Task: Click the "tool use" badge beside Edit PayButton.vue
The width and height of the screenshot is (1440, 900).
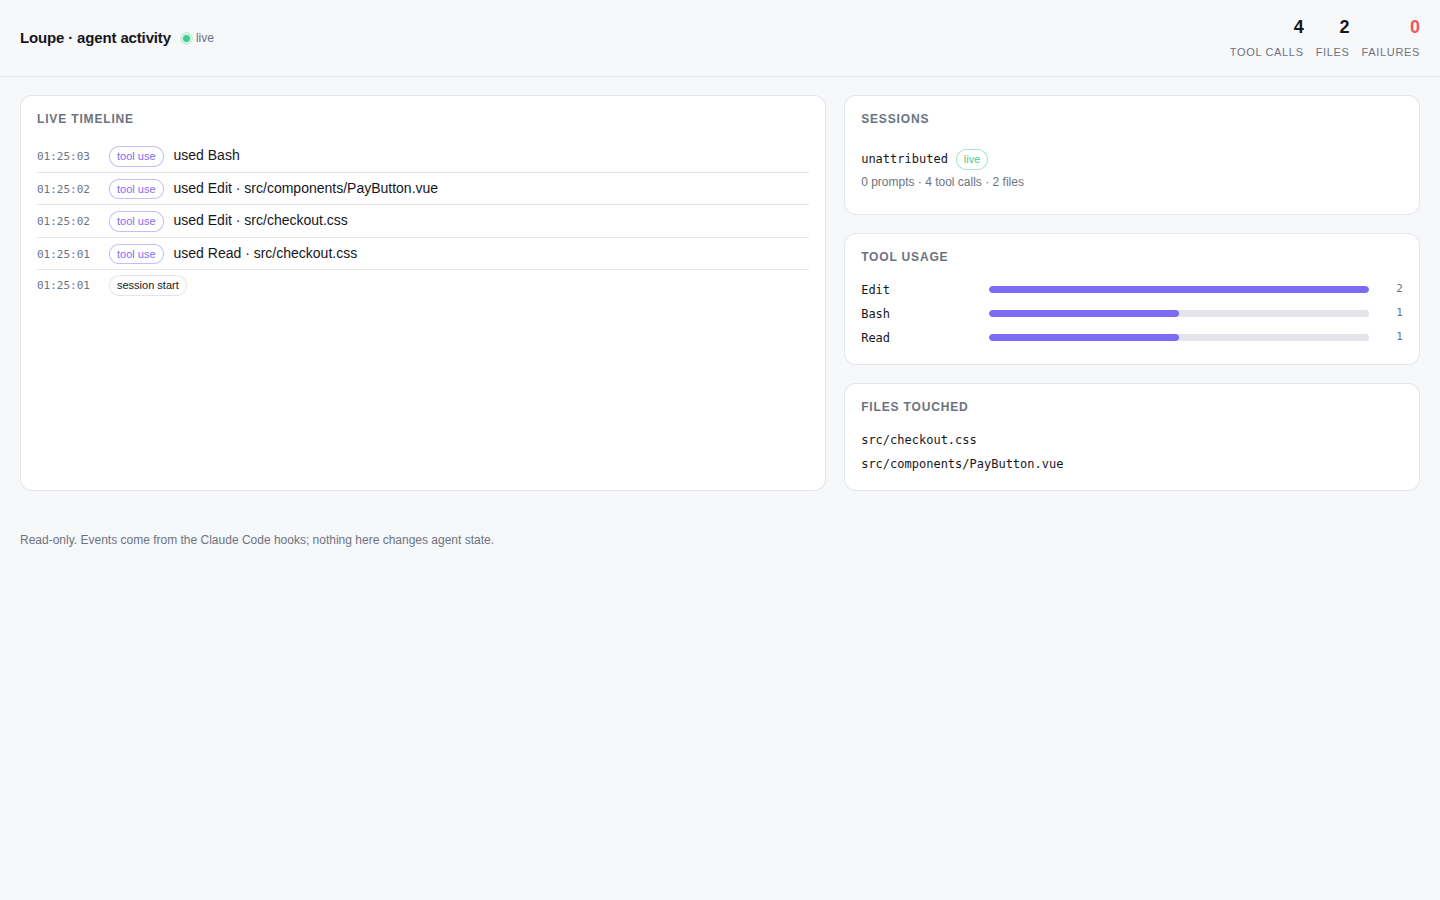Action: pos(136,189)
